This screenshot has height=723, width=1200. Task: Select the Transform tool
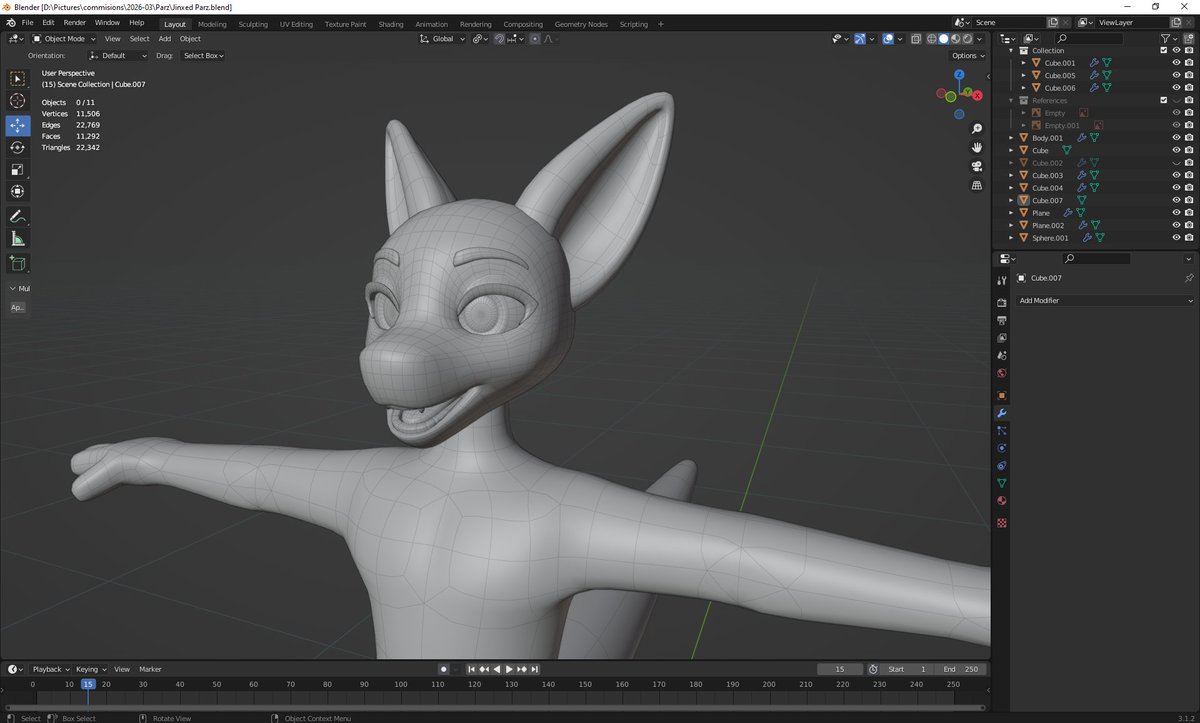click(x=18, y=191)
